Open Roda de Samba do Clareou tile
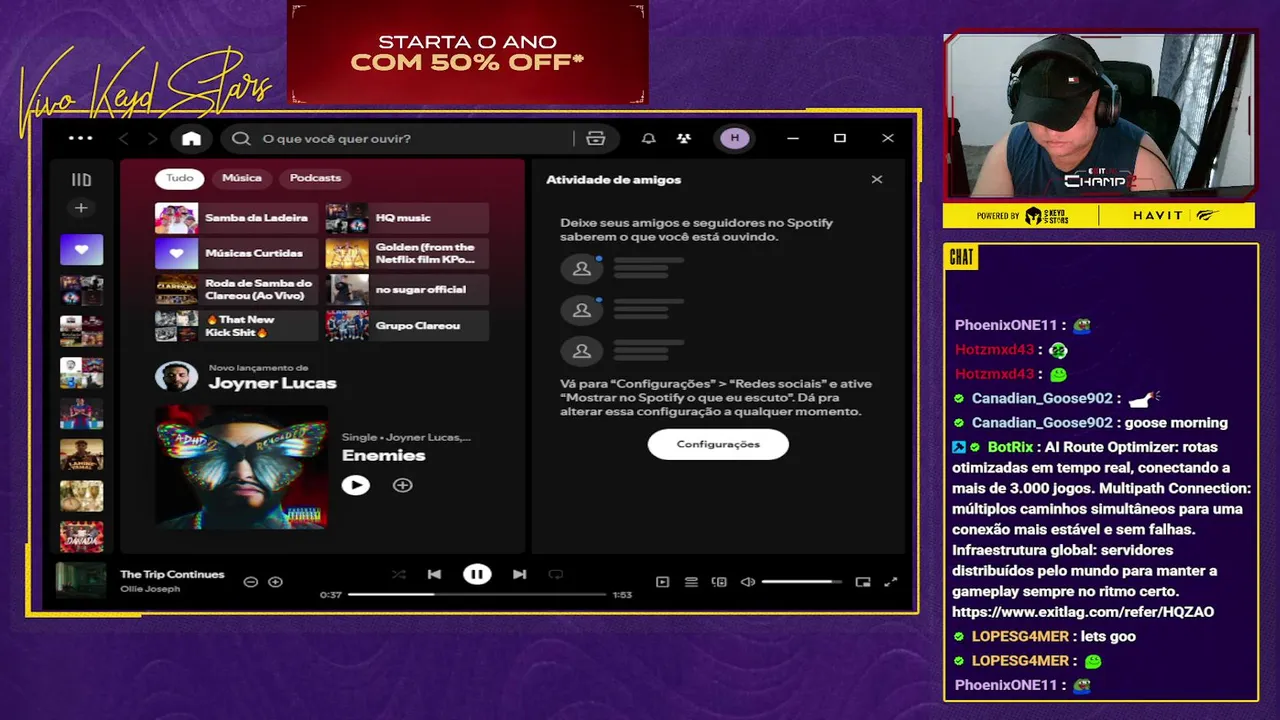The width and height of the screenshot is (1280, 720). (236, 290)
